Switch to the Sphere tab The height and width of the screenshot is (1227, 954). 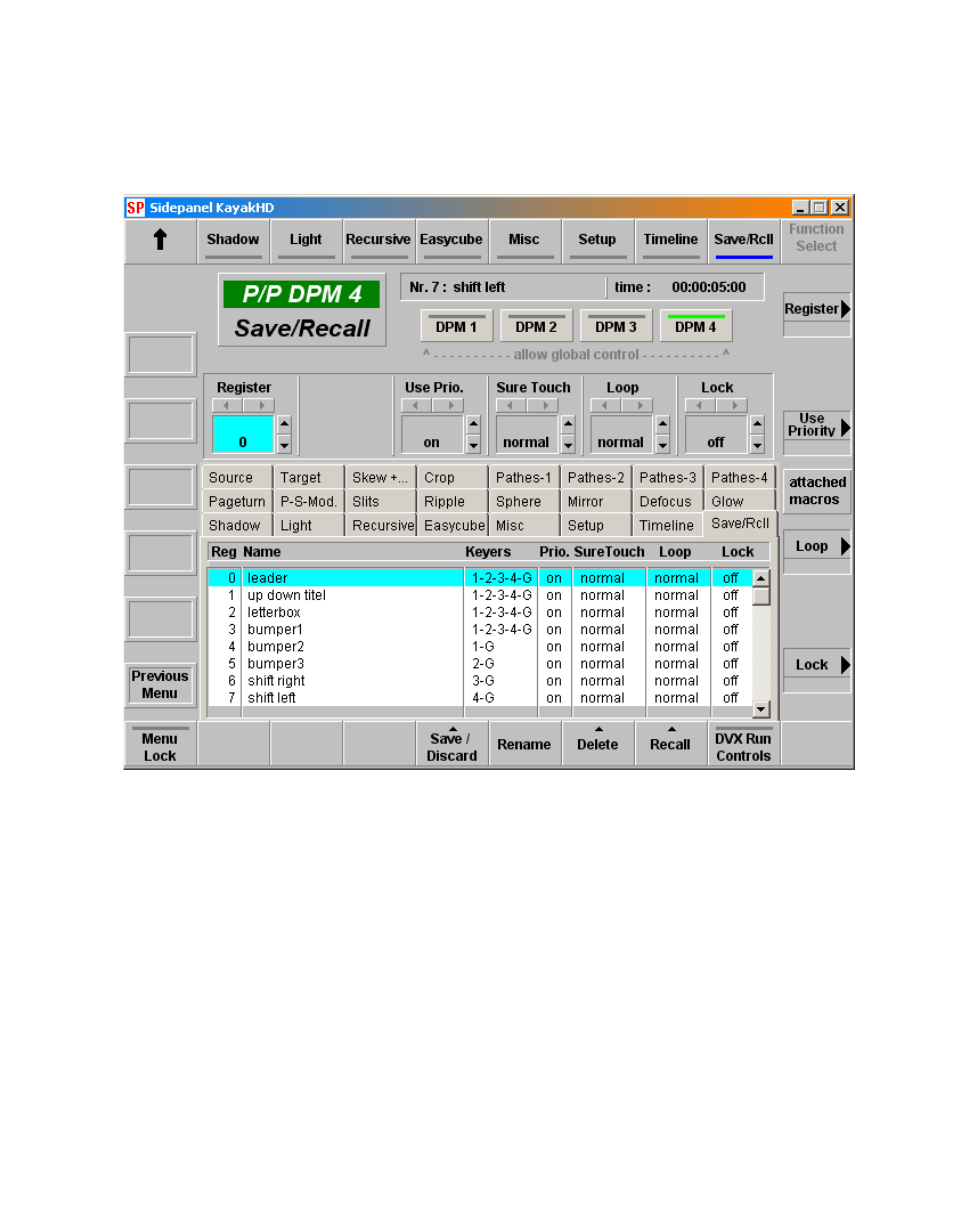[x=525, y=501]
